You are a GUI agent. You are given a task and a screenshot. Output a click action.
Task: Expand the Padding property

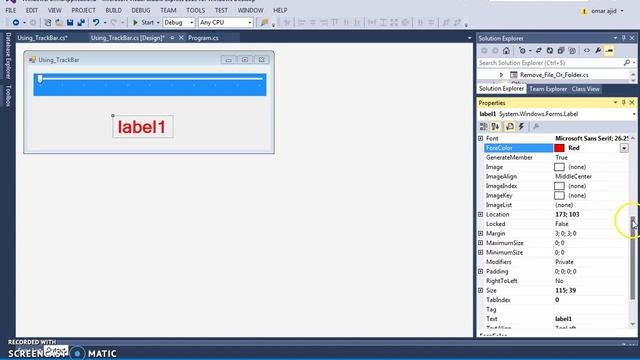pos(480,271)
